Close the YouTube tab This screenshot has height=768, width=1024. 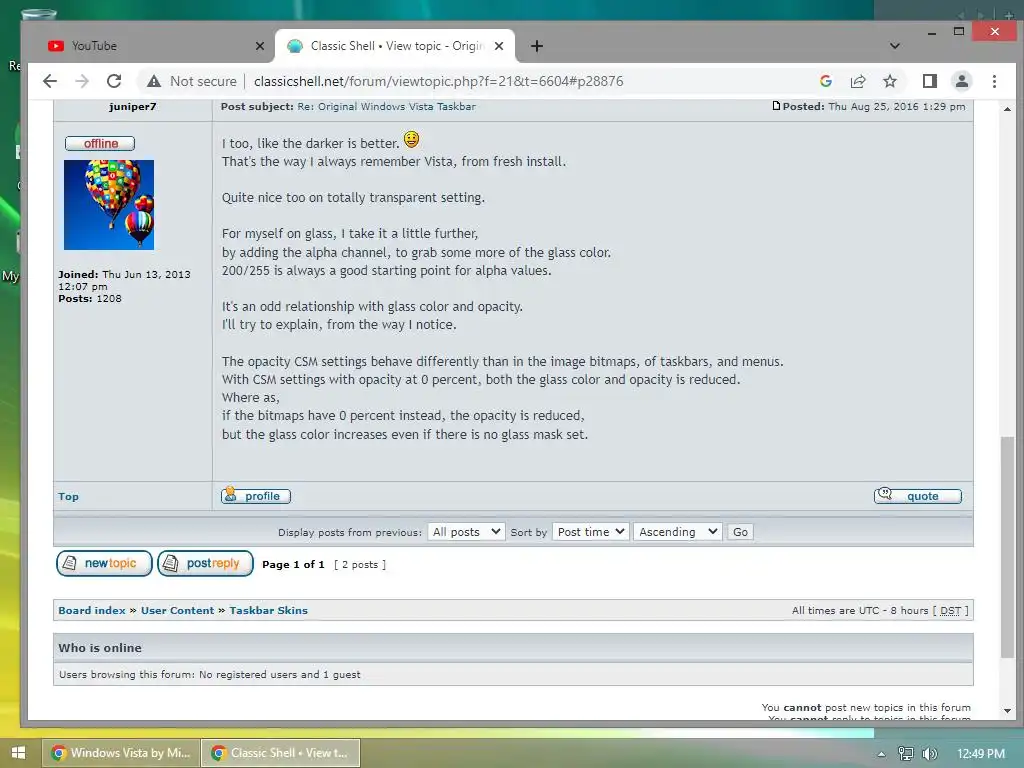click(x=260, y=46)
